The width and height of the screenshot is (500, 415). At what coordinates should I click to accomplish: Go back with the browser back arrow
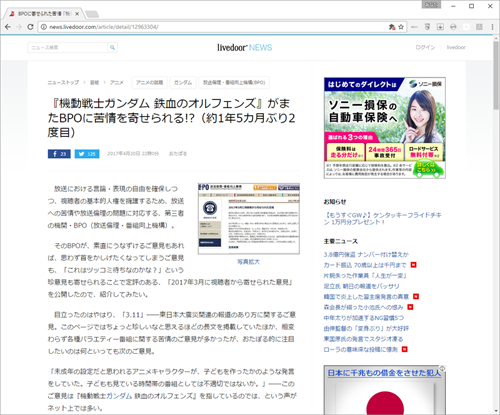coord(8,27)
